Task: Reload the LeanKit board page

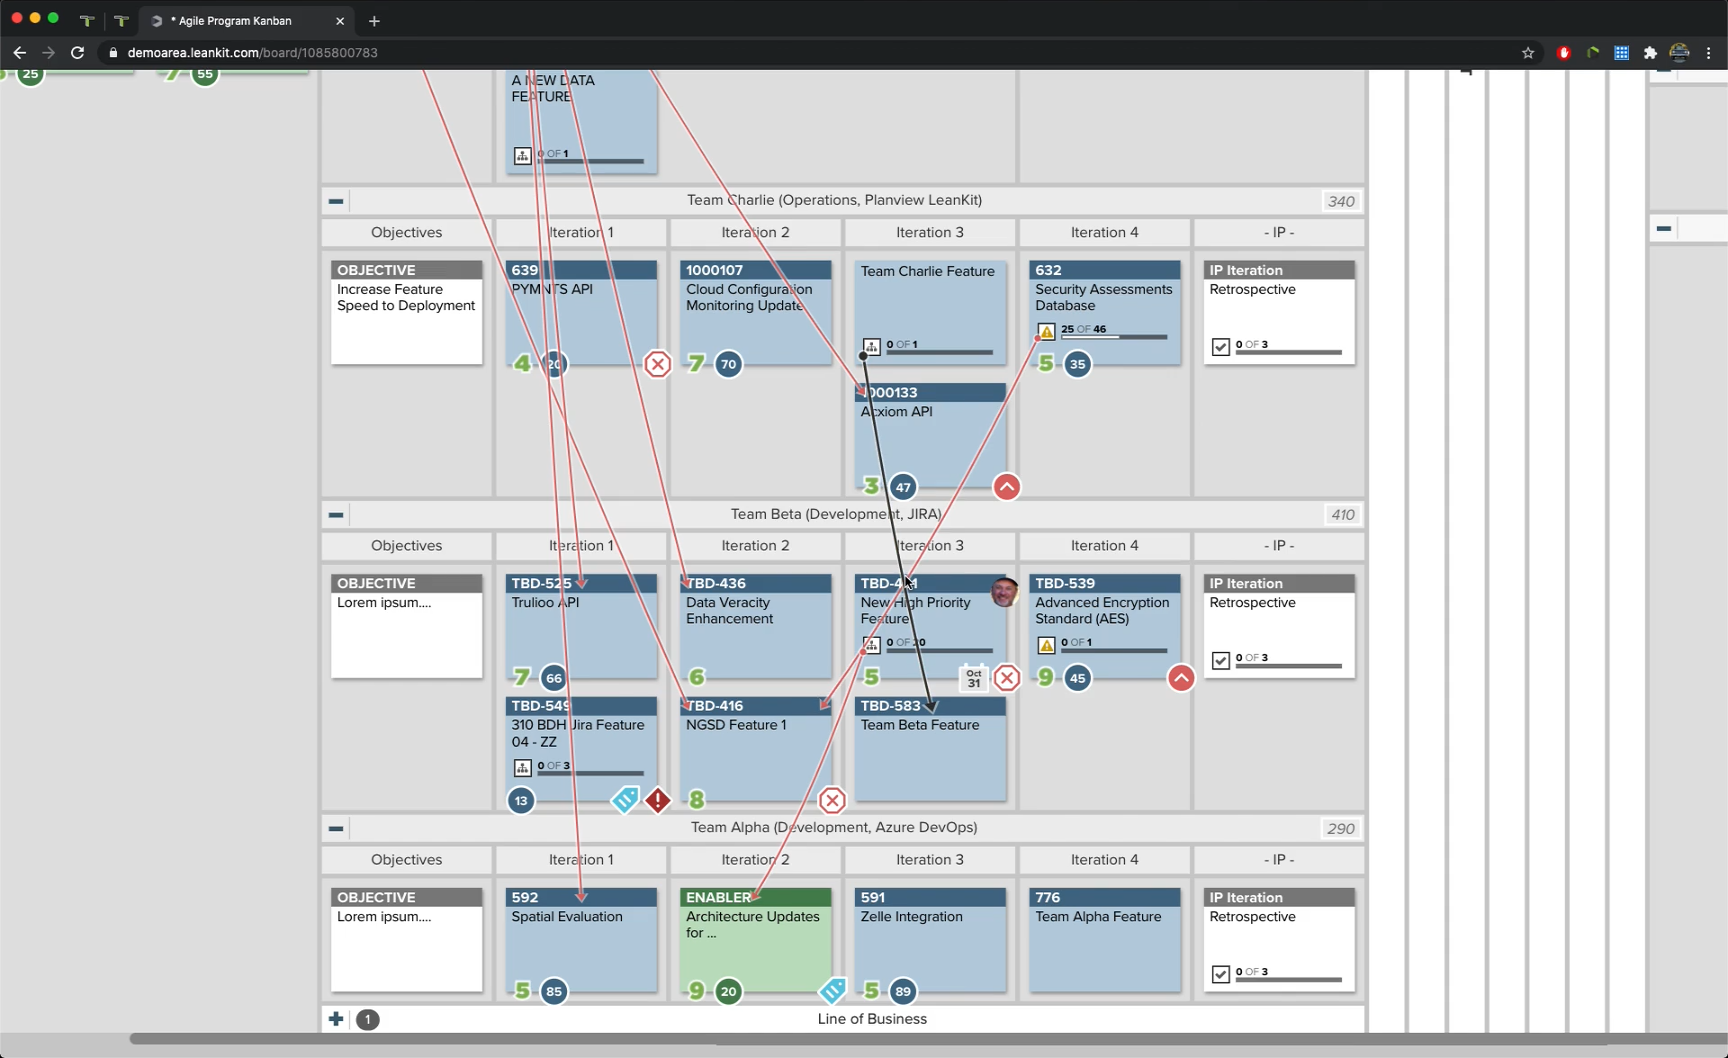Action: point(77,53)
